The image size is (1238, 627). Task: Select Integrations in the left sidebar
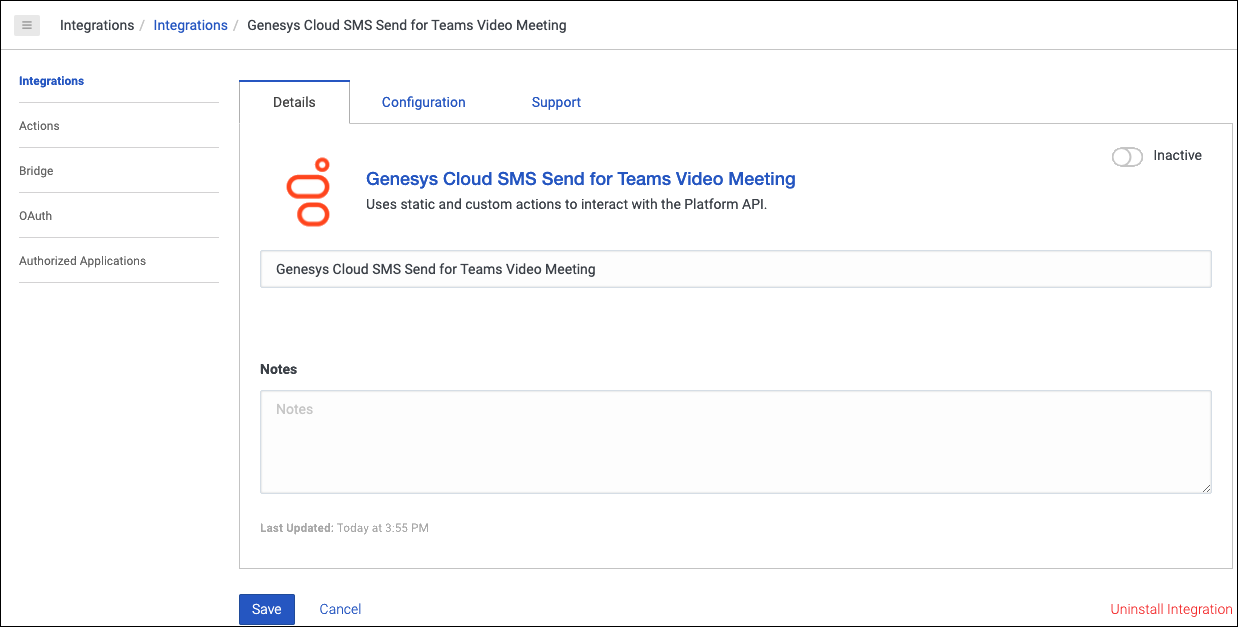[52, 81]
